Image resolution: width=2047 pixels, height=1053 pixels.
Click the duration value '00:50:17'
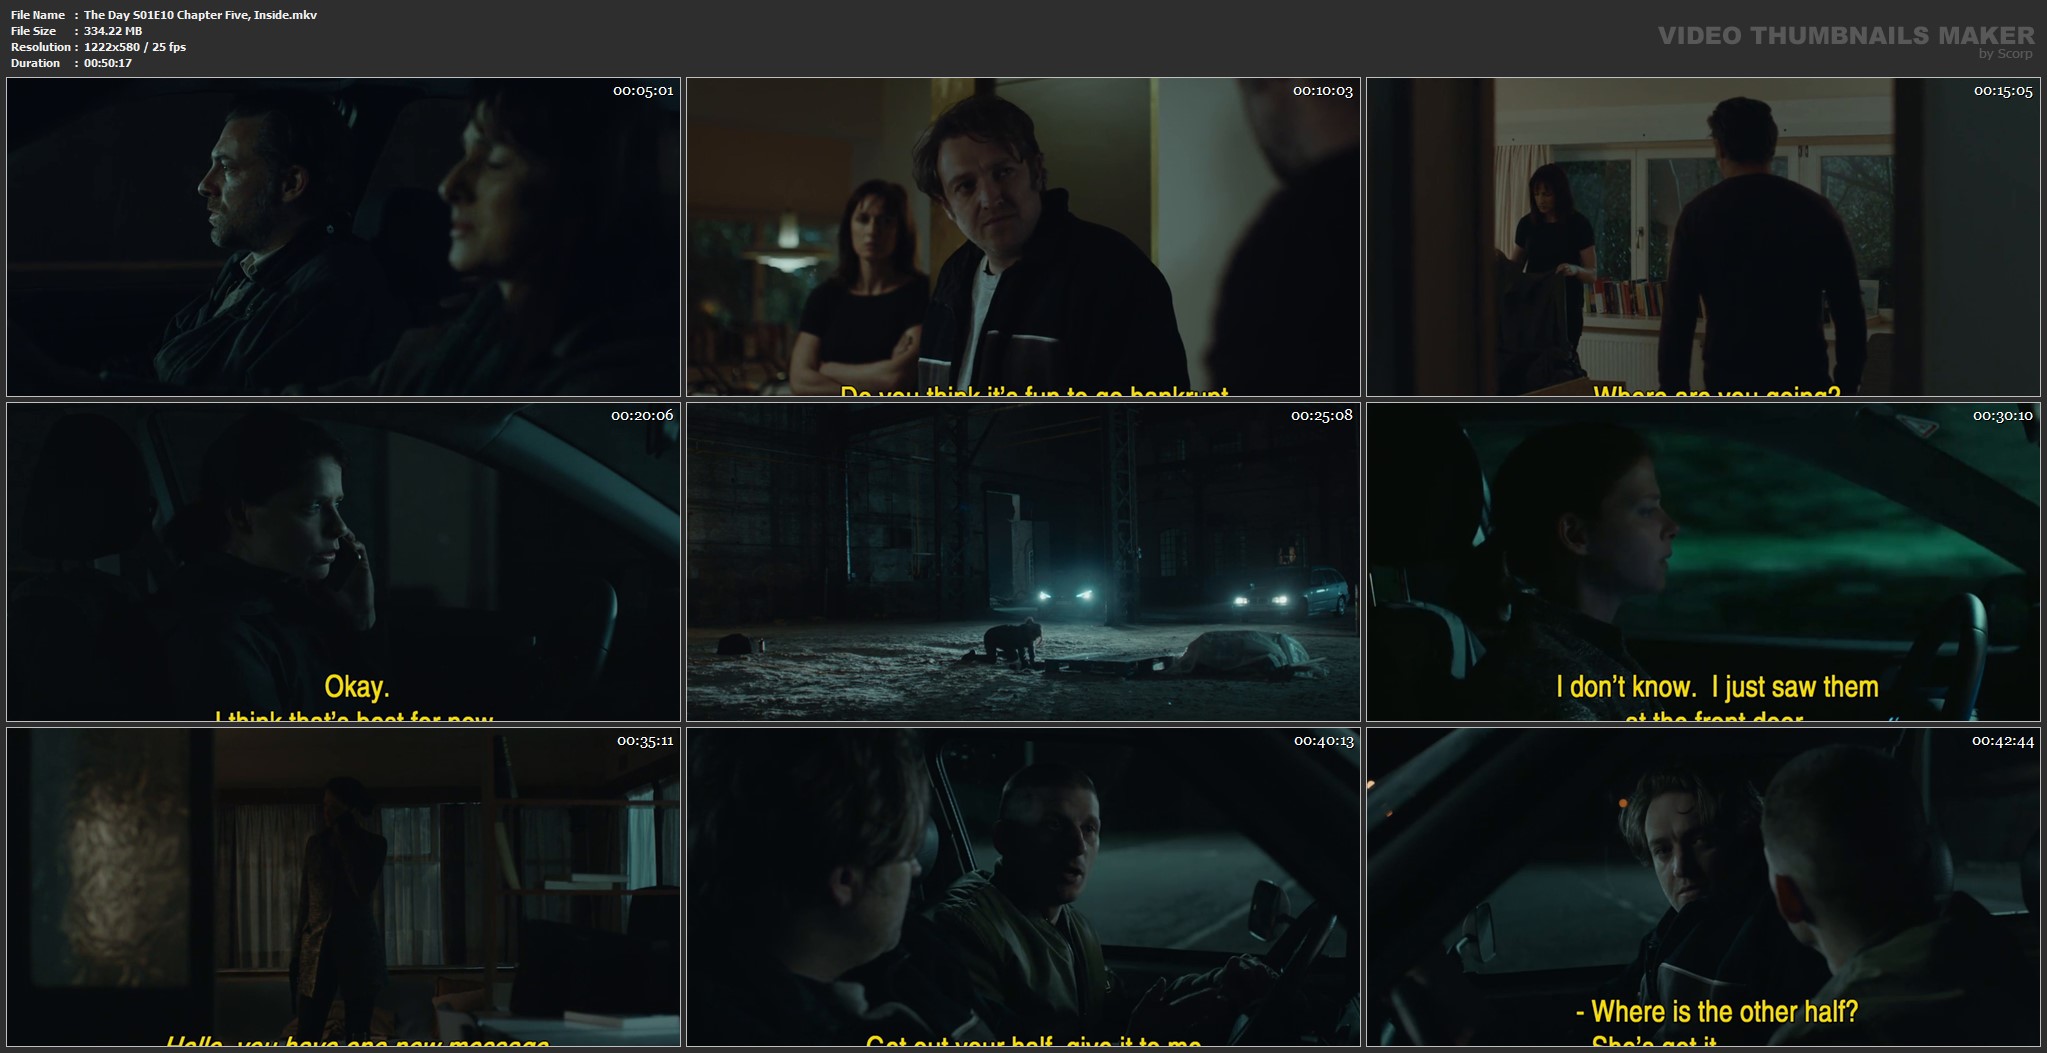[x=108, y=63]
